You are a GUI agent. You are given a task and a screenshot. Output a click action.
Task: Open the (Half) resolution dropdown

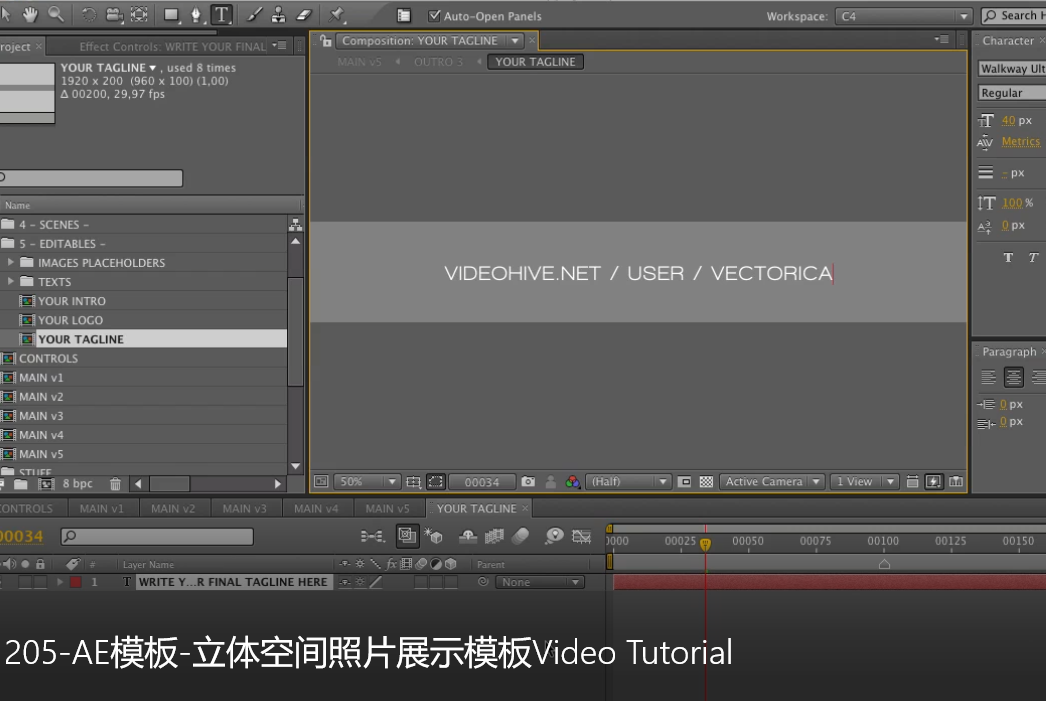[628, 482]
